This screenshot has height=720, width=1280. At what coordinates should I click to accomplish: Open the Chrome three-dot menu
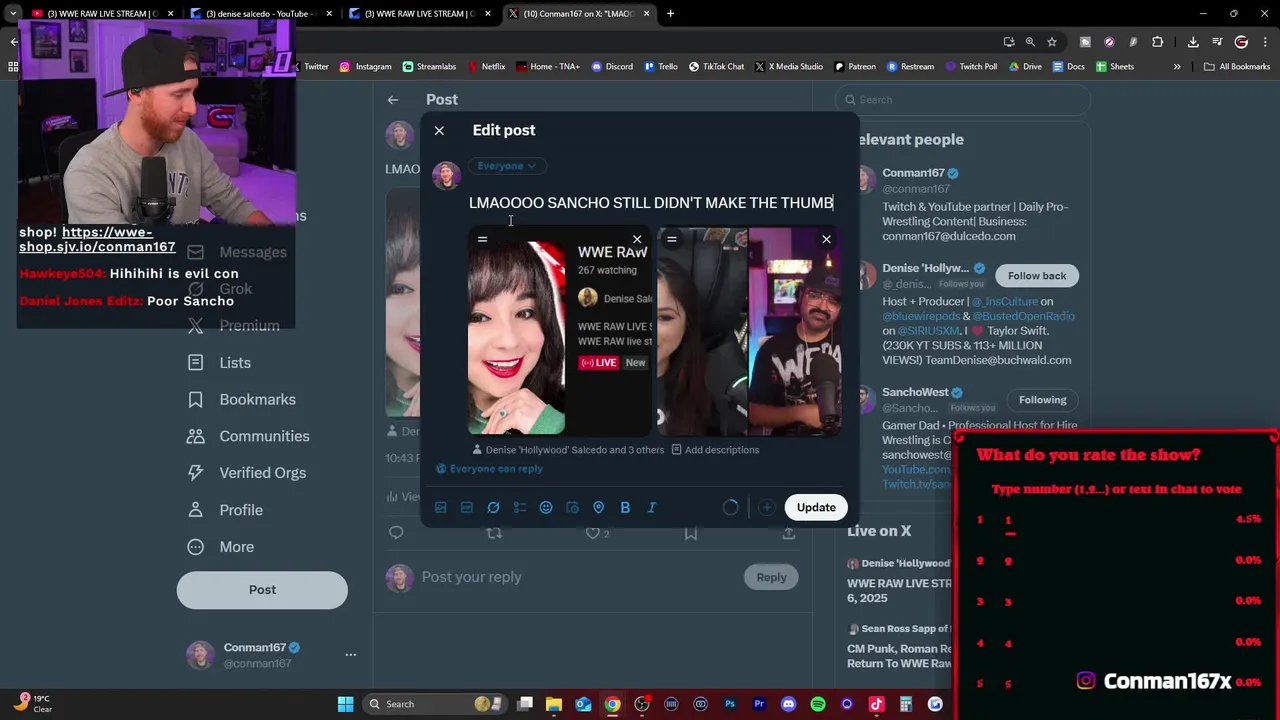tap(1266, 42)
